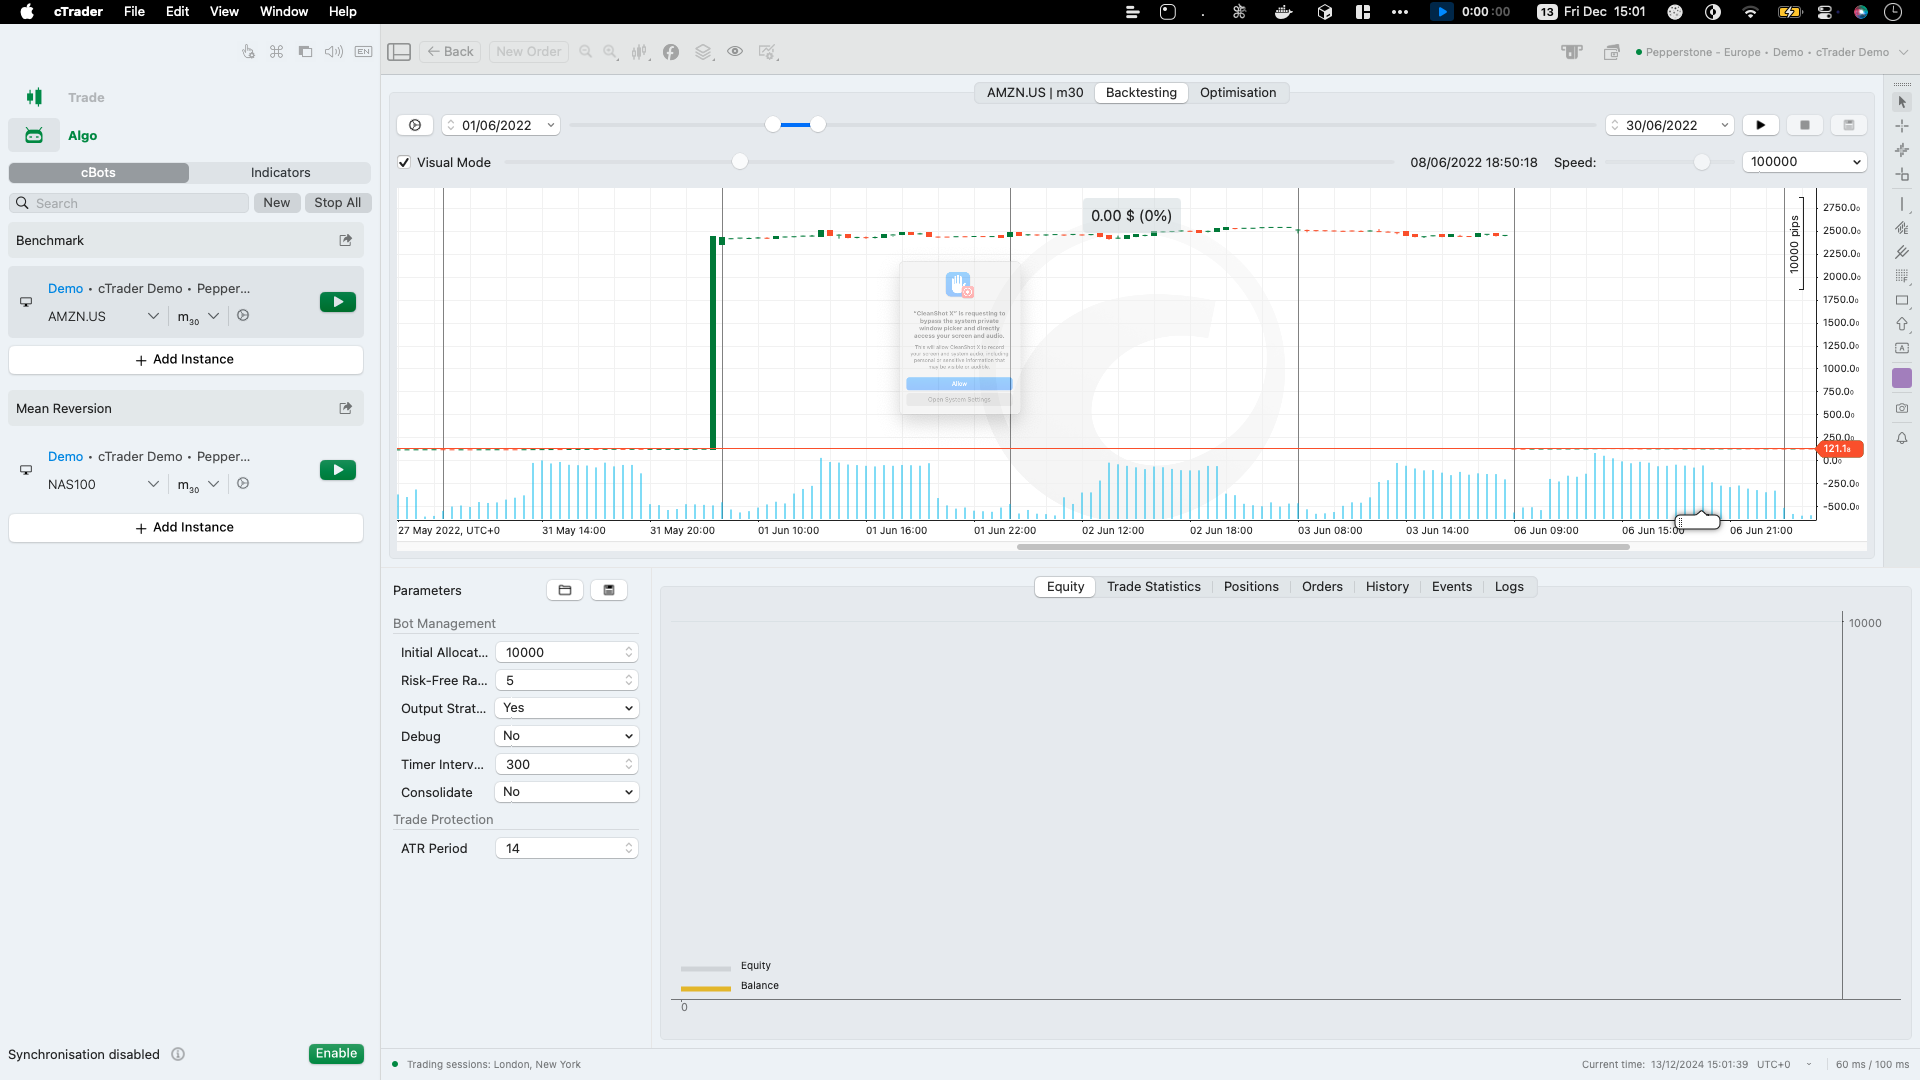Image resolution: width=1920 pixels, height=1080 pixels.
Task: Open price alerts bell icon
Action: click(x=1902, y=438)
